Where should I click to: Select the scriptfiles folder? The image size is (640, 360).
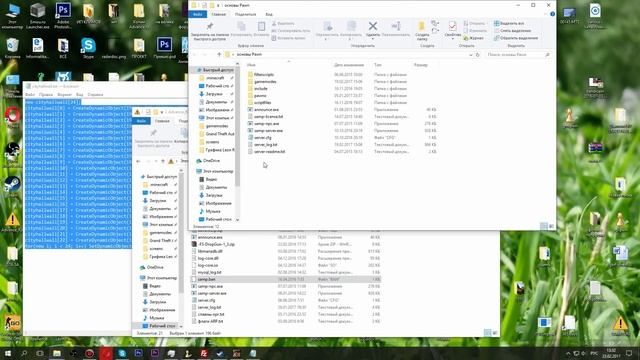coord(262,102)
